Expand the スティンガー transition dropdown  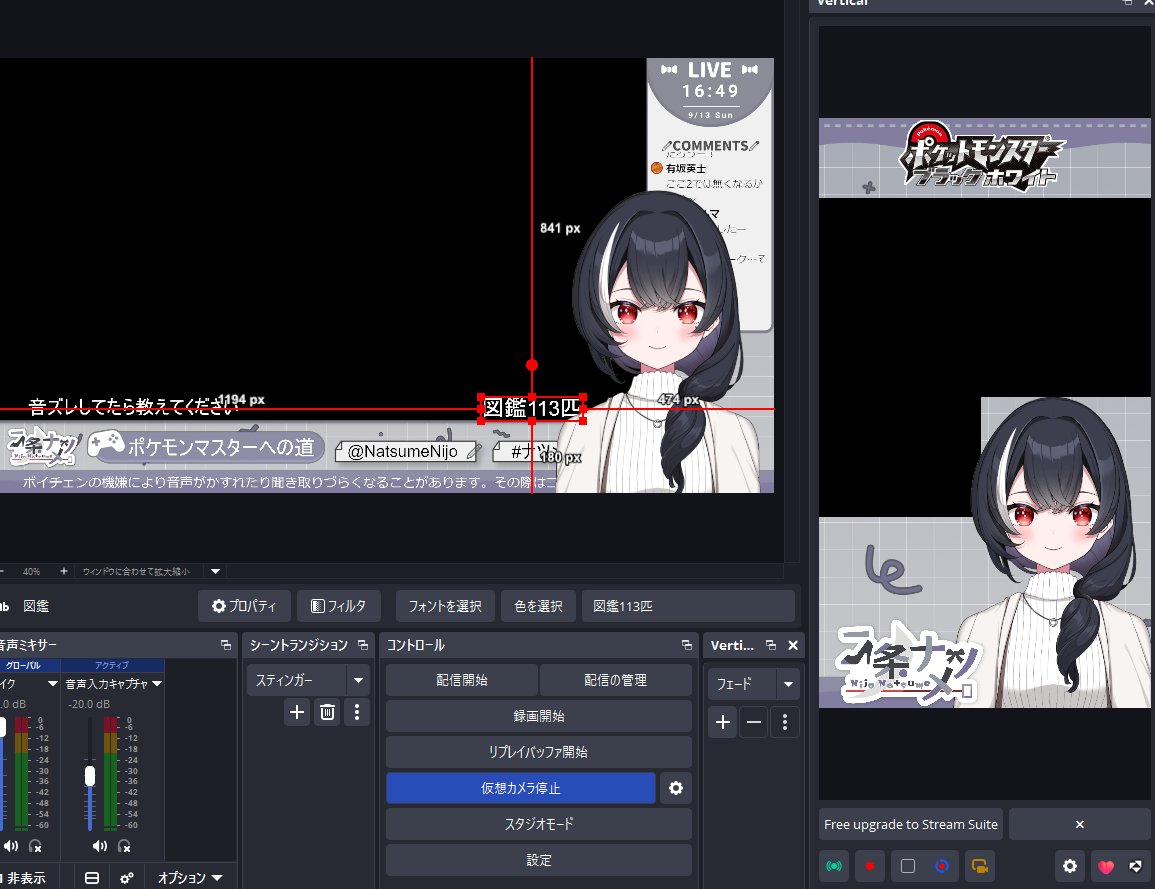point(359,681)
